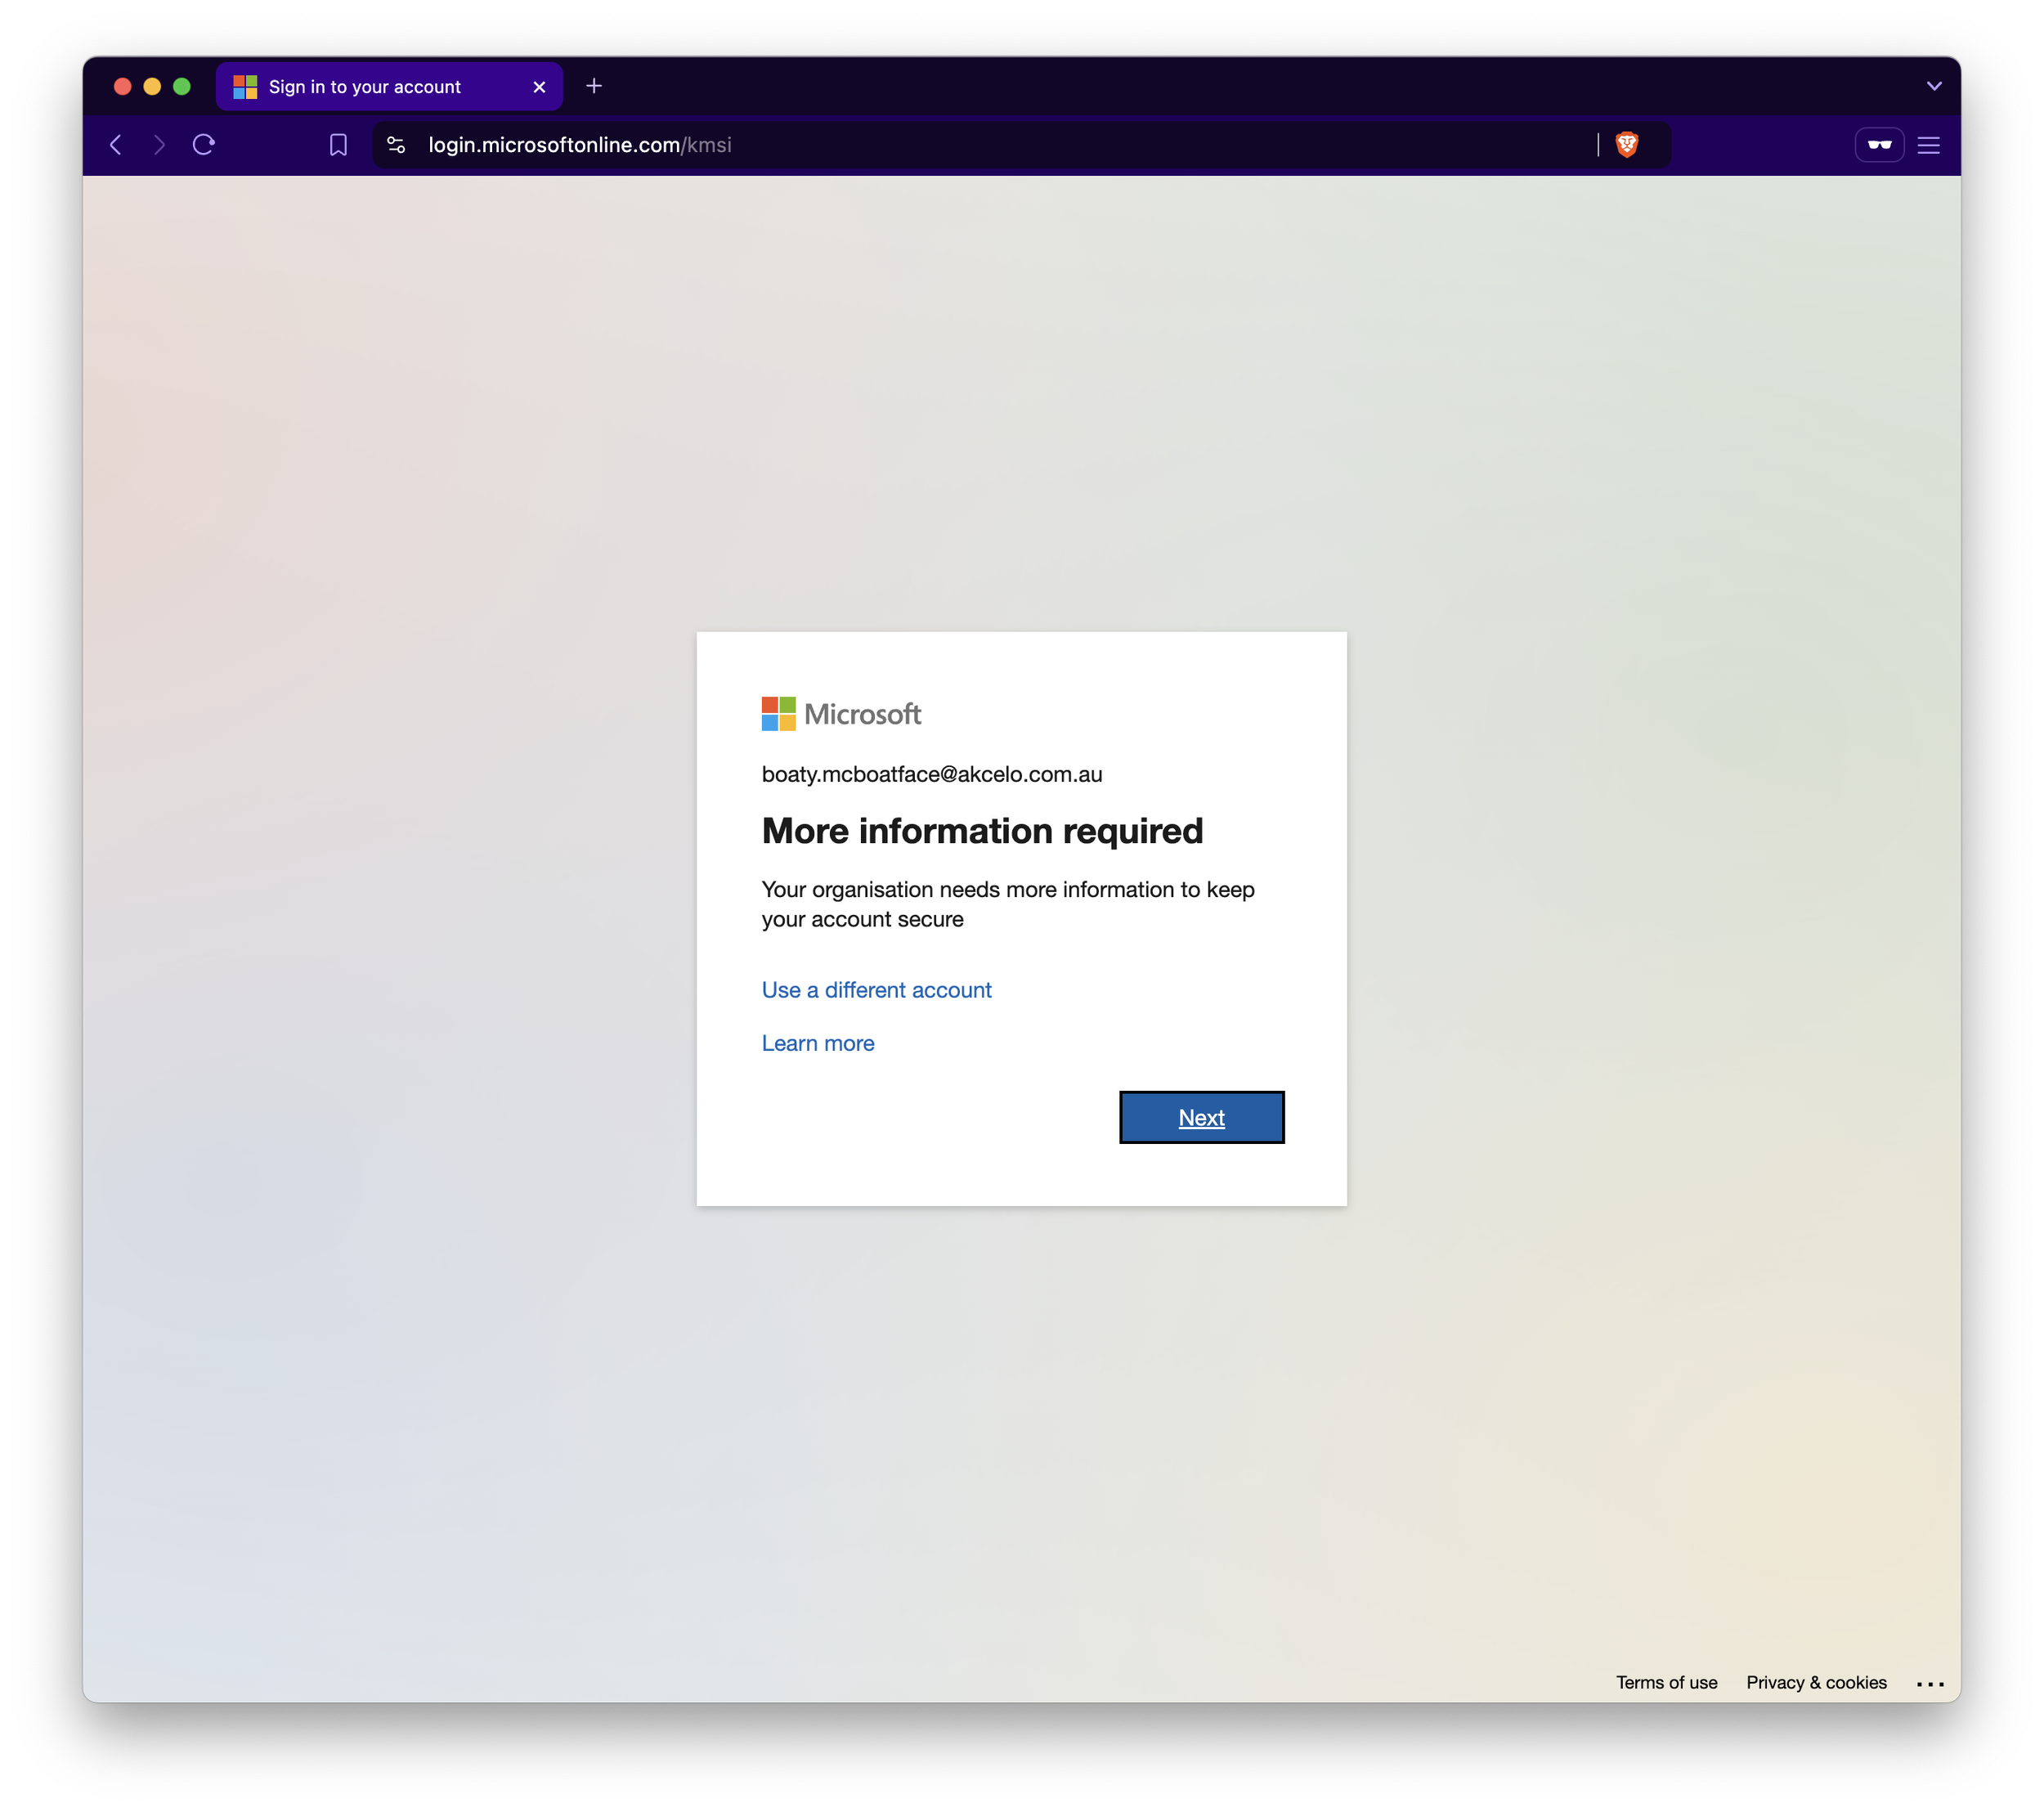The width and height of the screenshot is (2044, 1812).
Task: Close the 'Sign in to your account' tab
Action: click(x=540, y=87)
